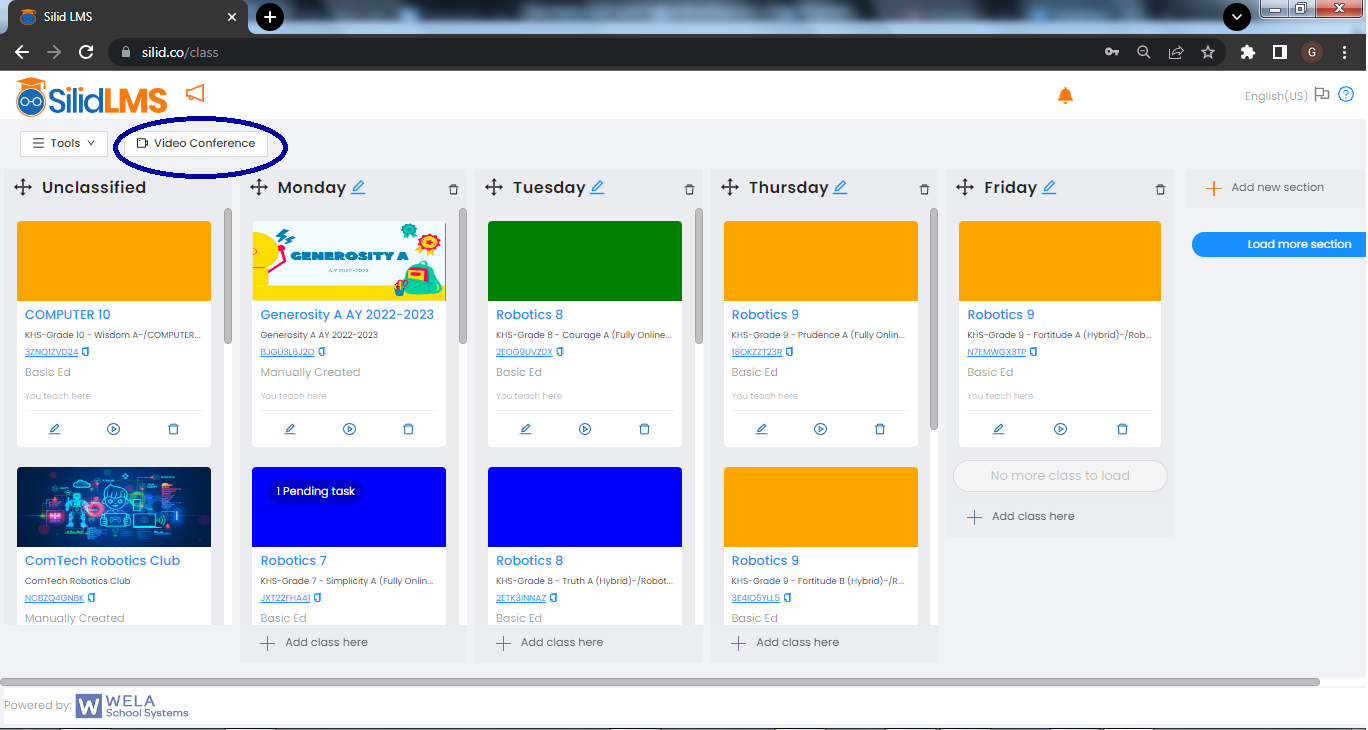Screen dimensions: 1368x730
Task: Copy the COMPUTER 10 class code
Action: (x=87, y=352)
